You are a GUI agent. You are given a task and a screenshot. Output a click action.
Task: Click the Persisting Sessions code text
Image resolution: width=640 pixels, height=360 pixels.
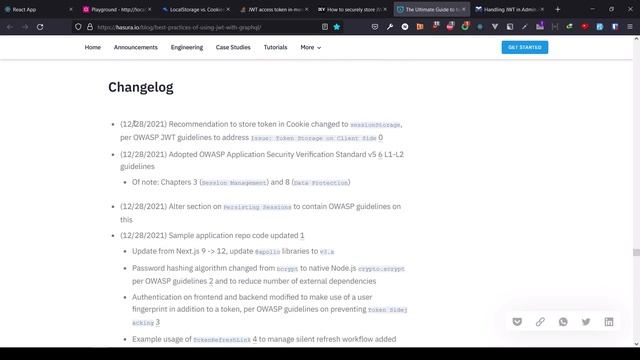(257, 207)
